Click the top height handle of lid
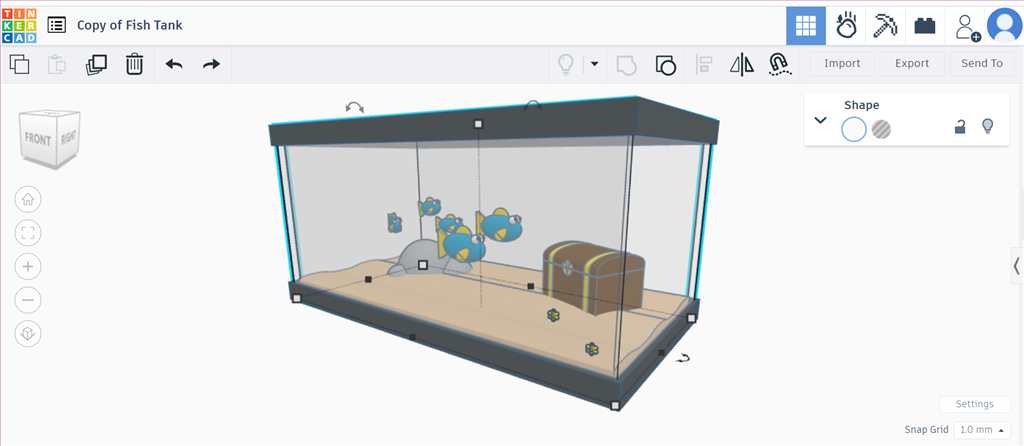This screenshot has height=446, width=1024. (x=478, y=124)
